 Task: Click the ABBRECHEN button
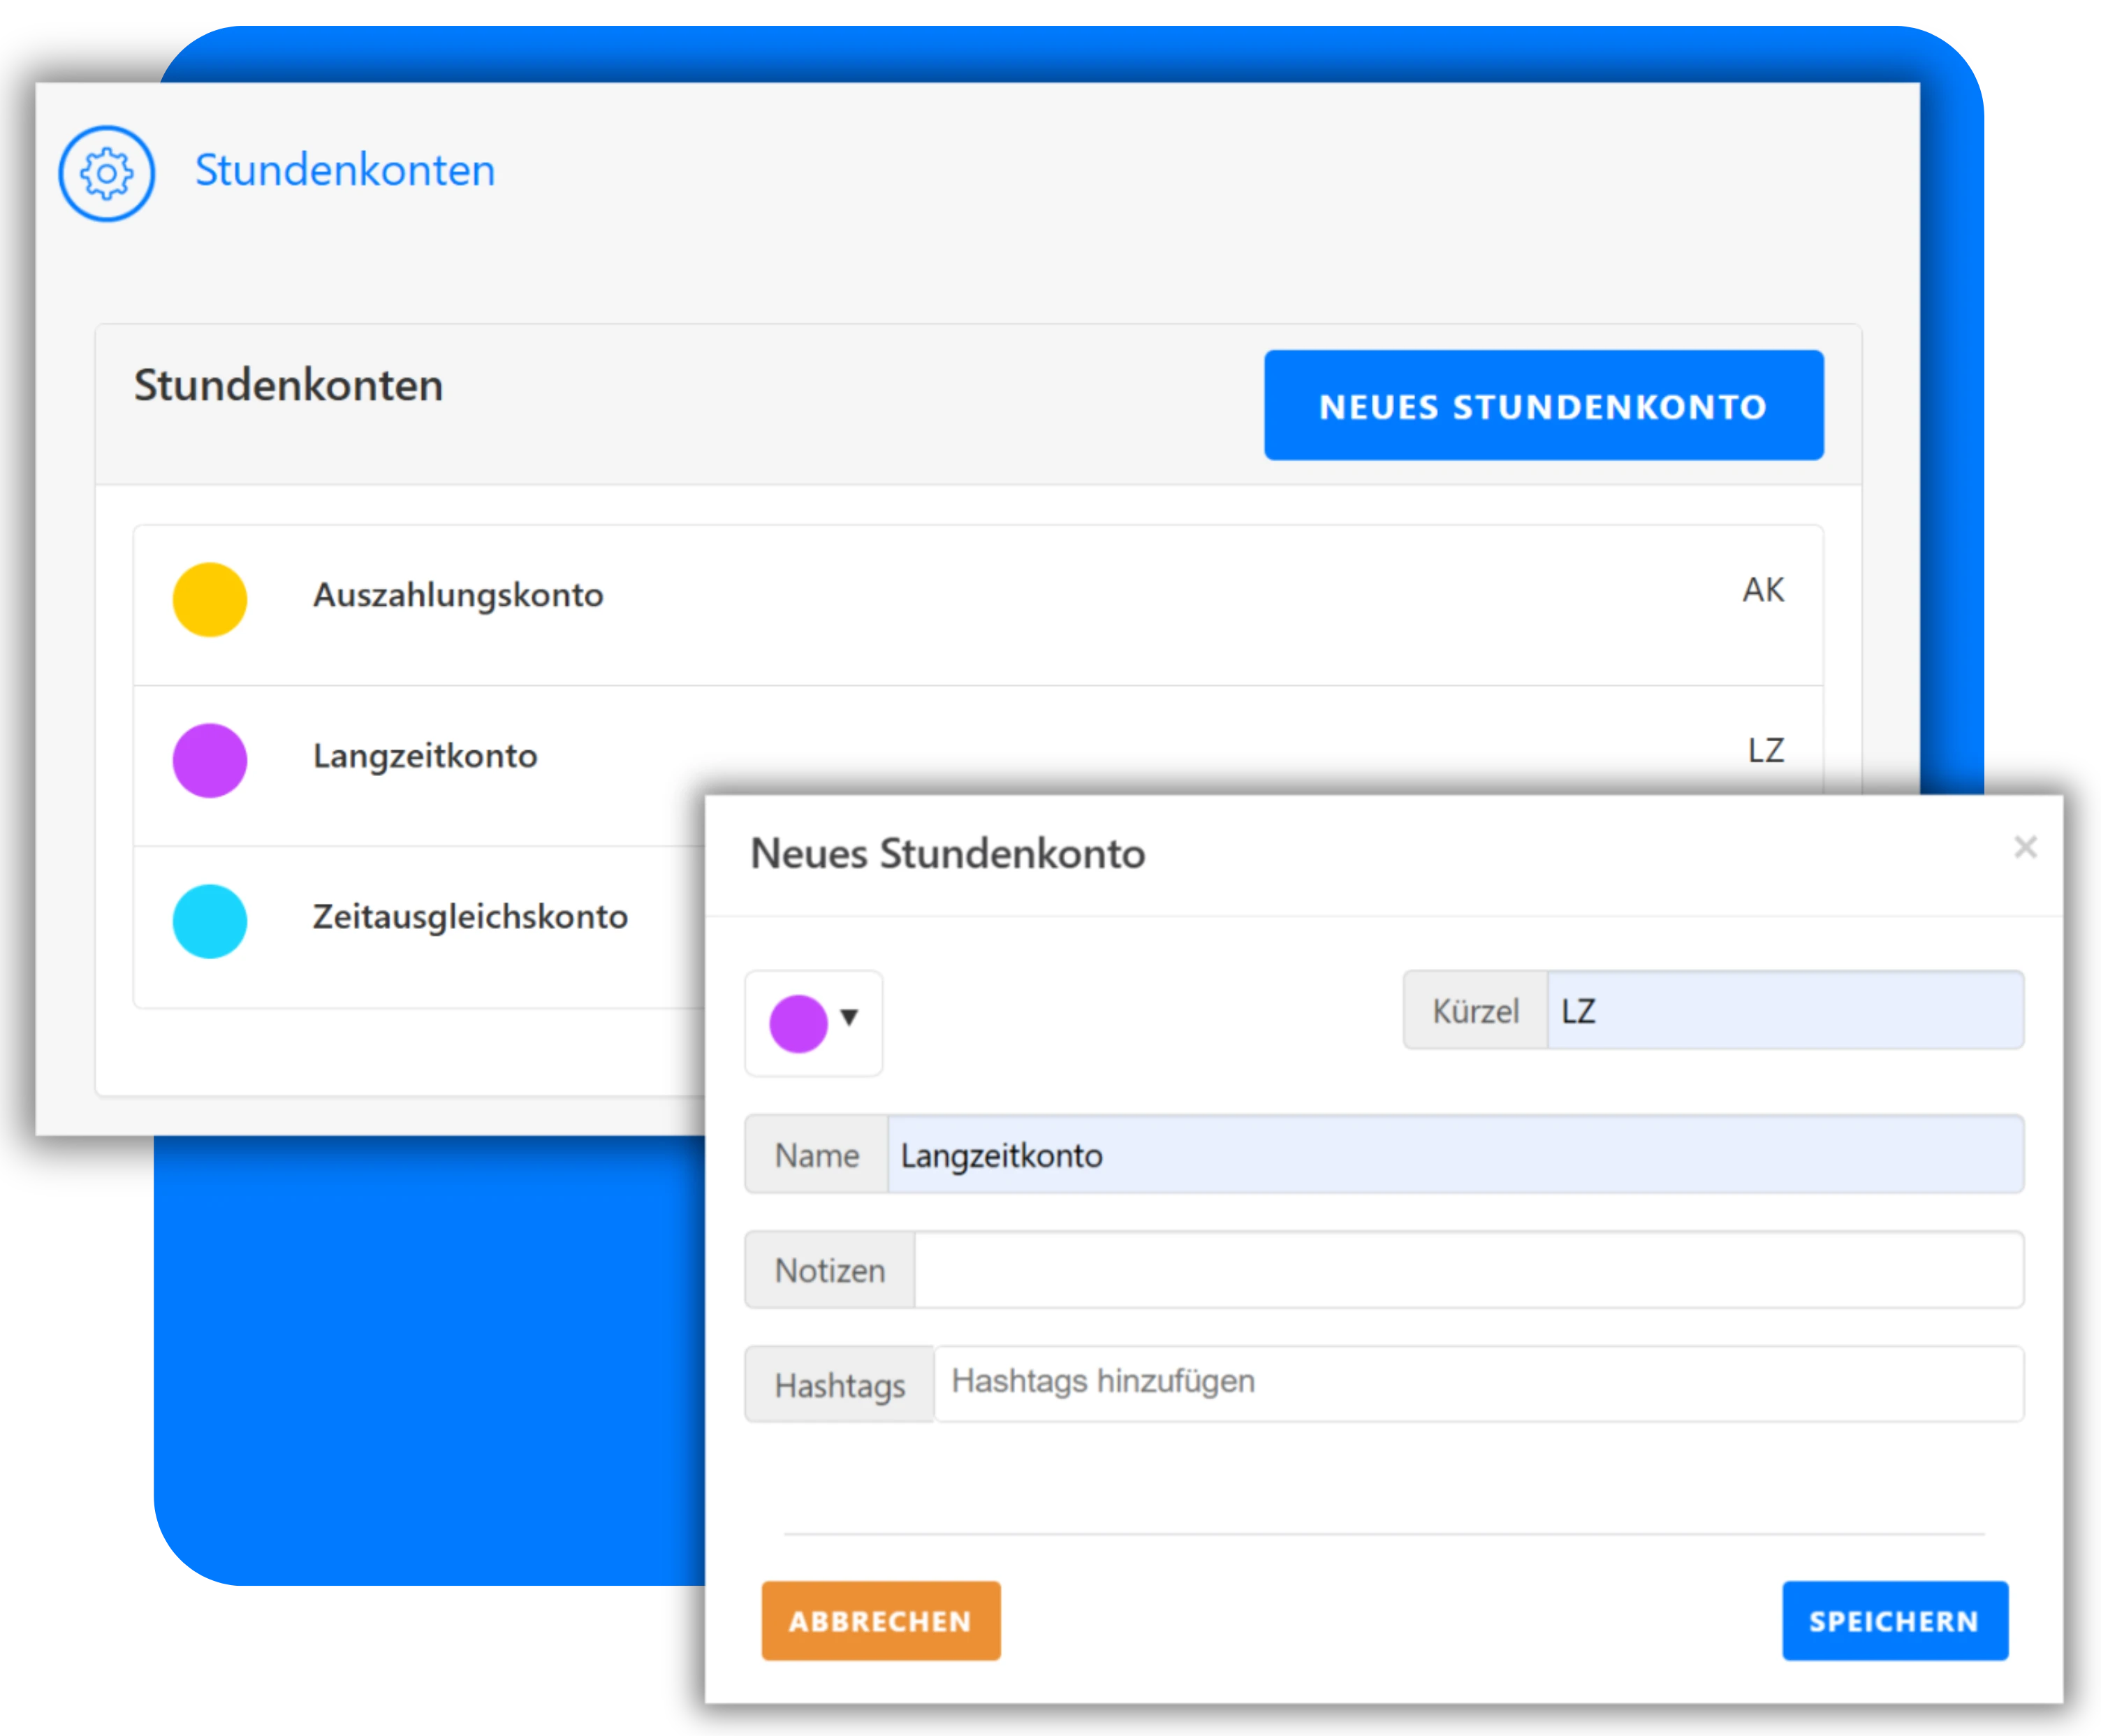(880, 1620)
